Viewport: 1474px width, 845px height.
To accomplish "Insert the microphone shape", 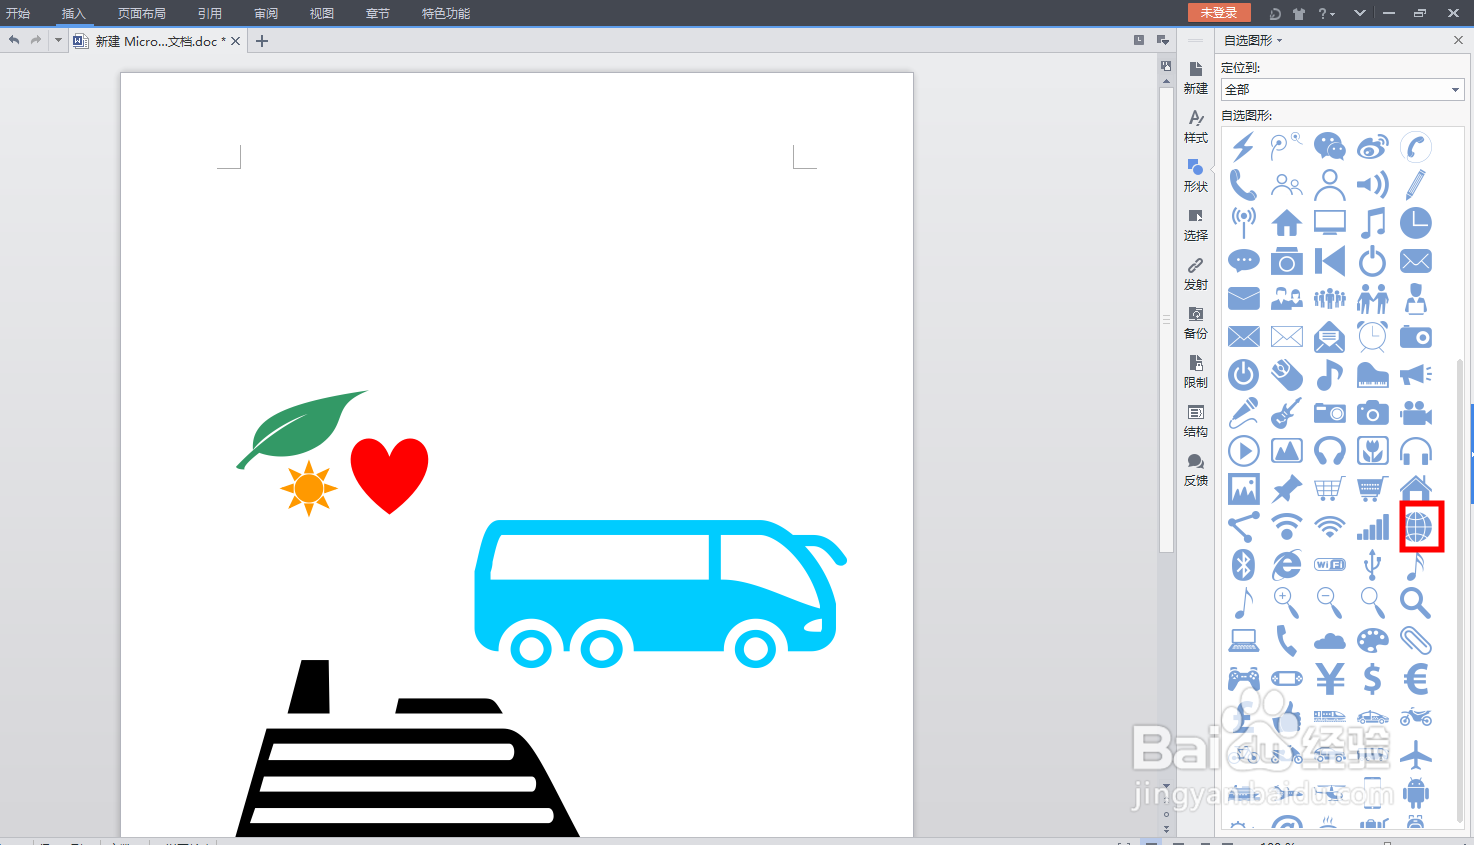I will coord(1243,413).
